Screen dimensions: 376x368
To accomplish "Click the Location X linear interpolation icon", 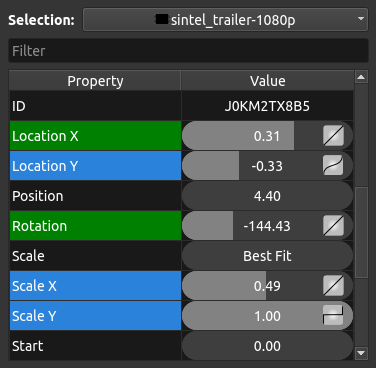I will pyautogui.click(x=333, y=136).
